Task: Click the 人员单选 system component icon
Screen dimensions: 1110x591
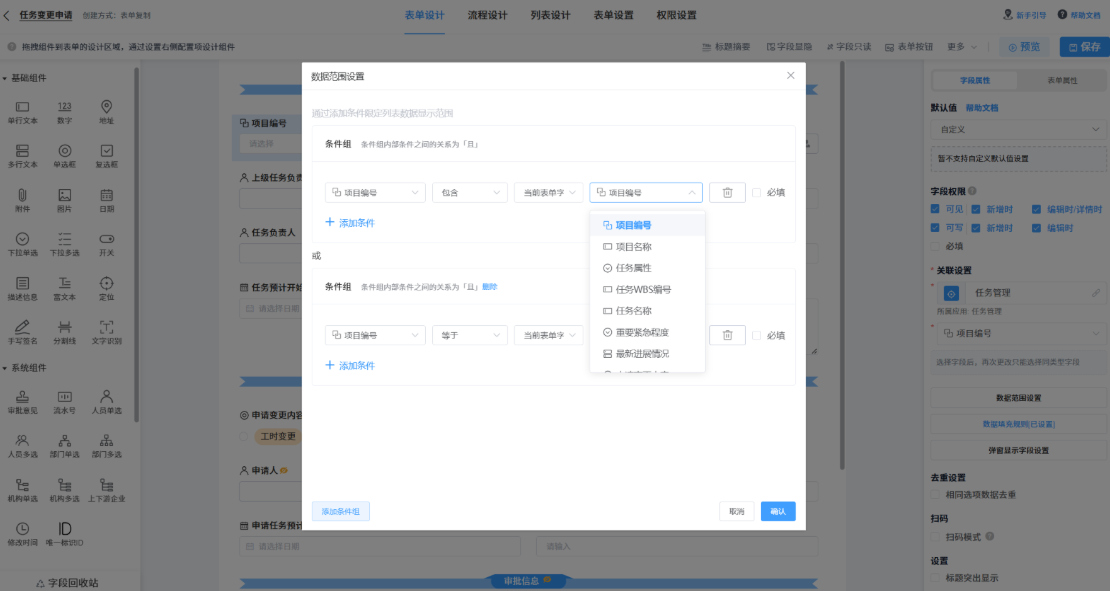Action: (x=106, y=397)
